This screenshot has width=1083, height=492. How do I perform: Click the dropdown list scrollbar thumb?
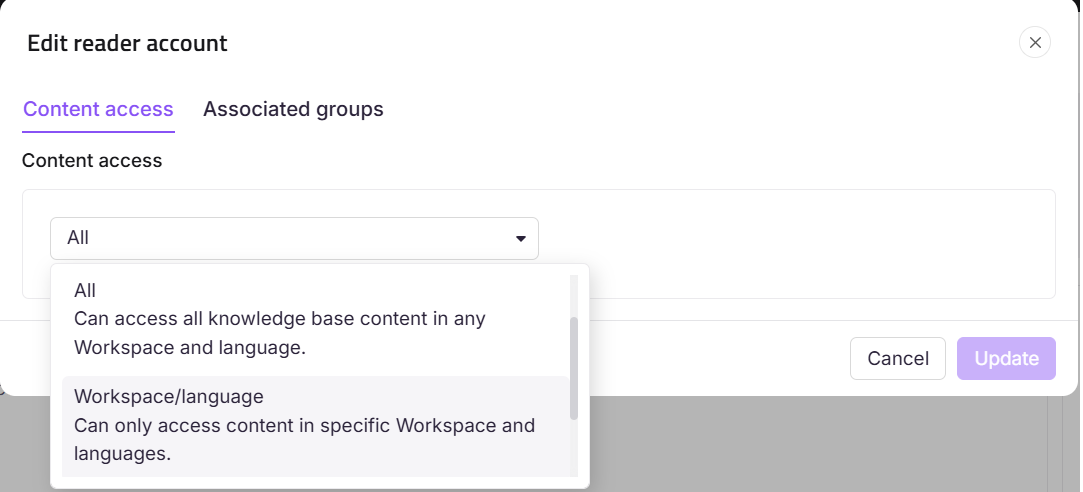(x=573, y=368)
